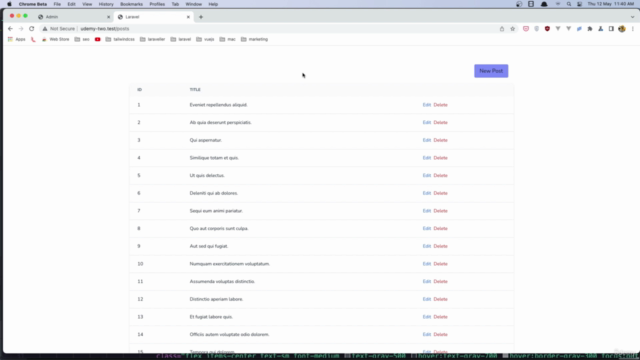Image resolution: width=640 pixels, height=360 pixels.
Task: Click the New Post button
Action: coord(491,71)
